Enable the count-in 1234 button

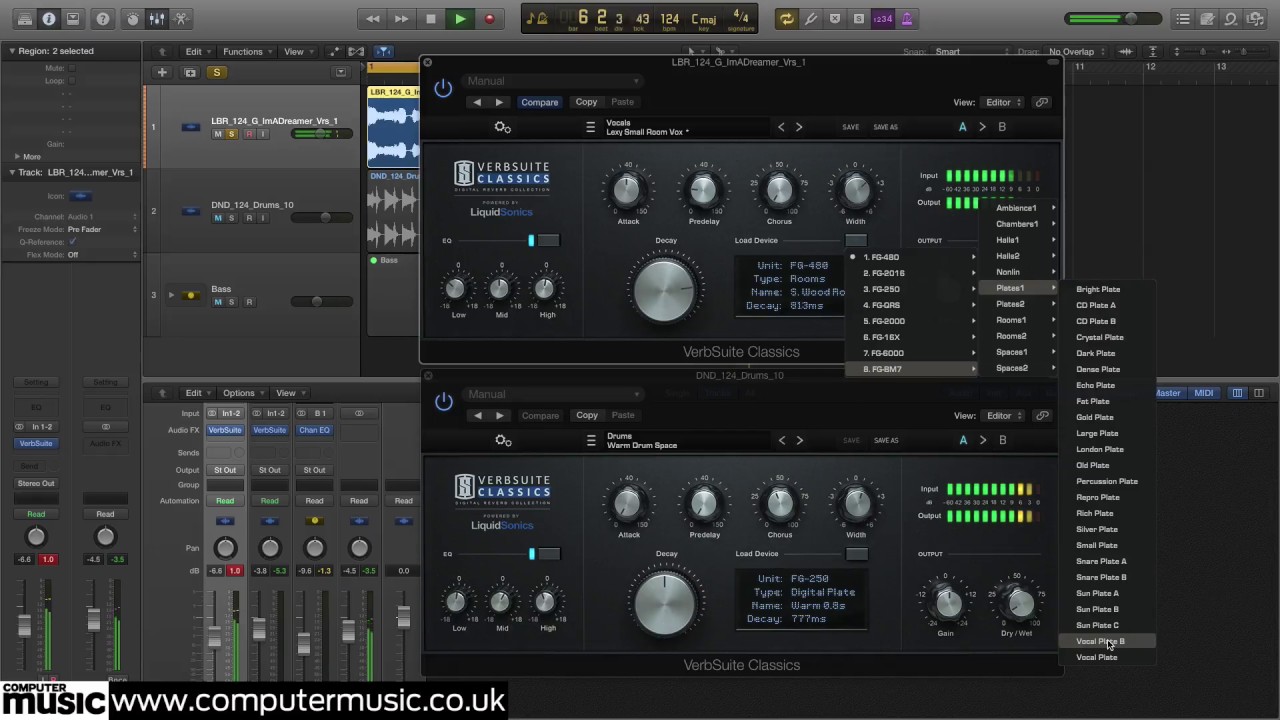pyautogui.click(x=882, y=19)
